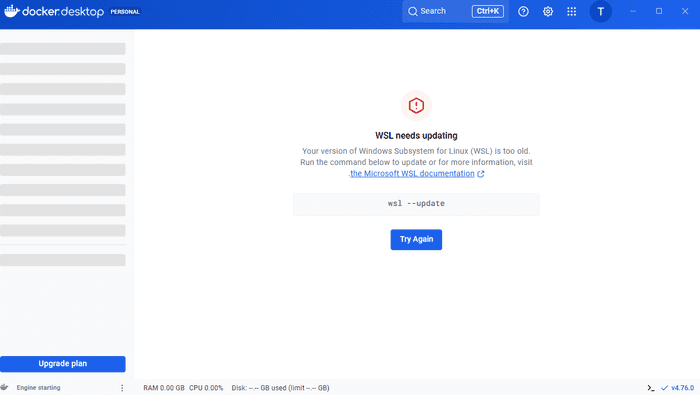This screenshot has width=700, height=395.
Task: Click the Ctrl+K shortcut badge
Action: (x=488, y=11)
